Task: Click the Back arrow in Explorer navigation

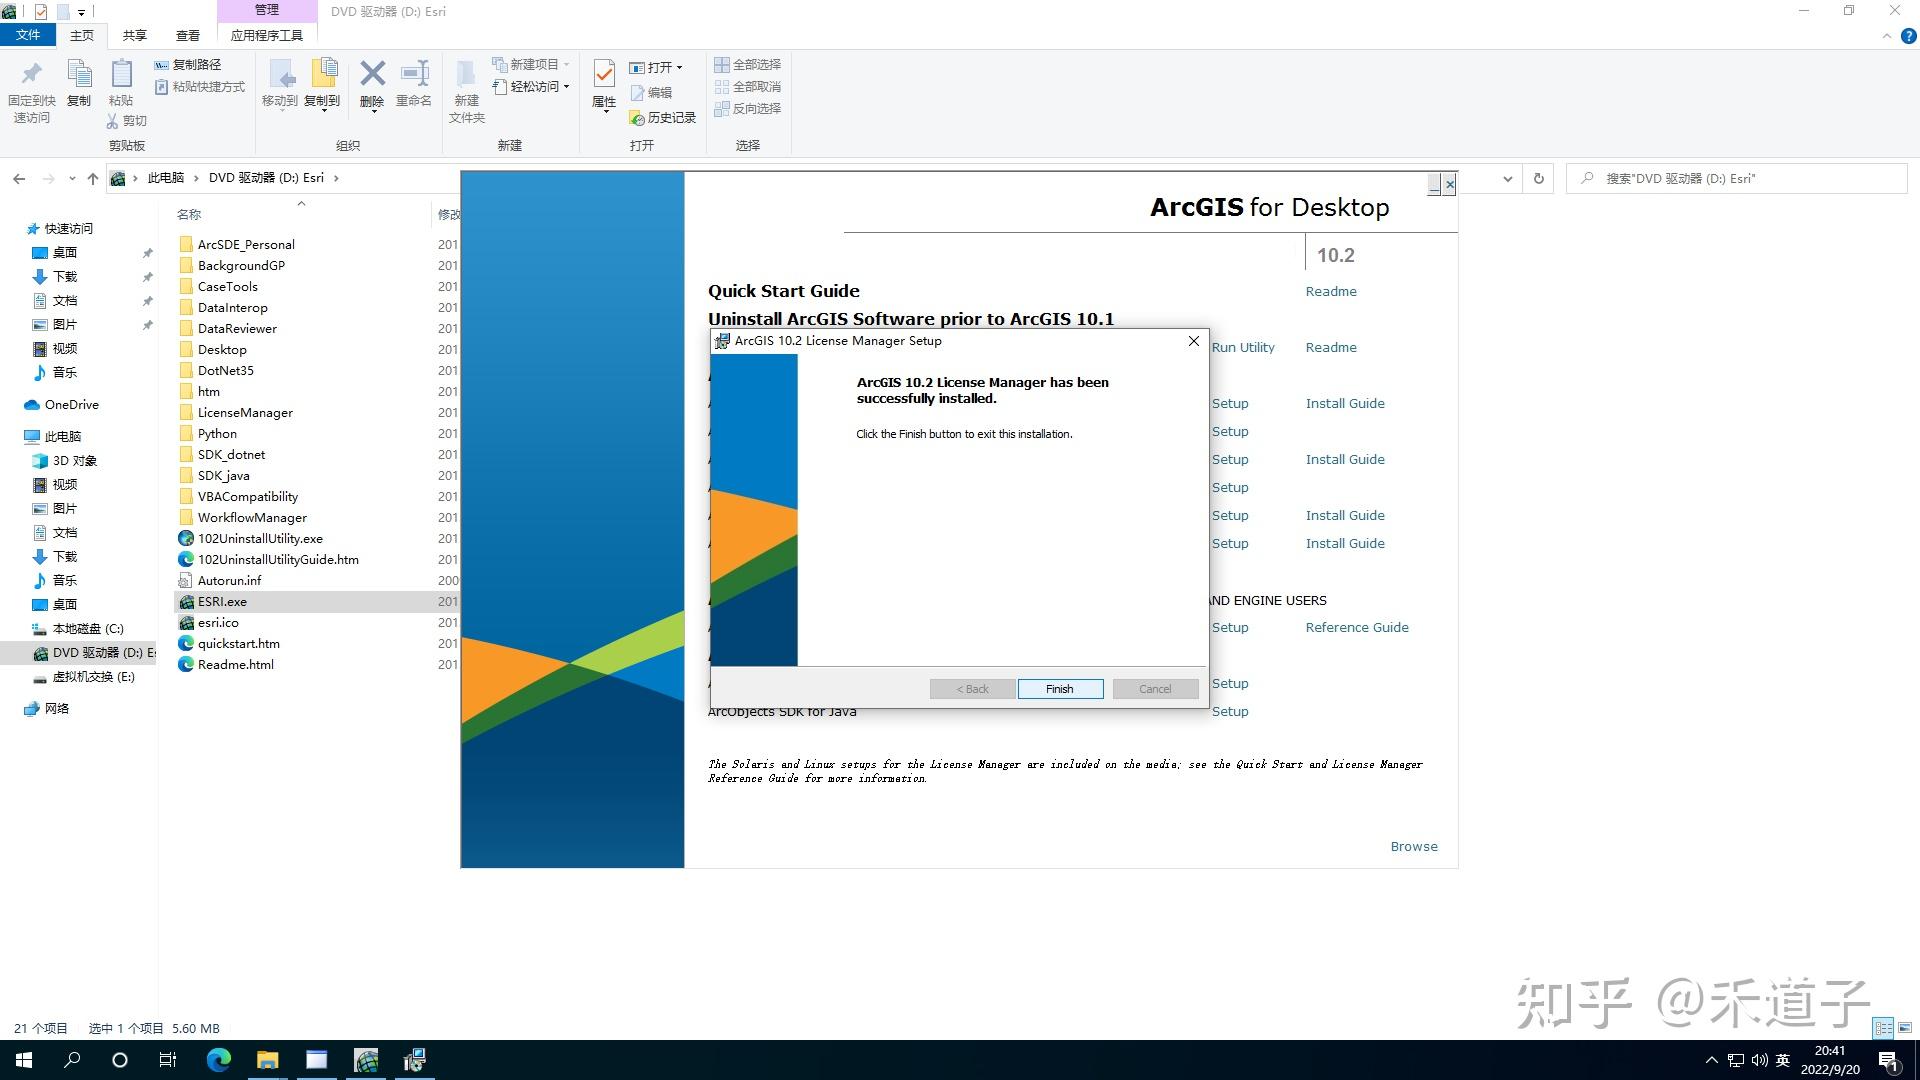Action: click(19, 179)
